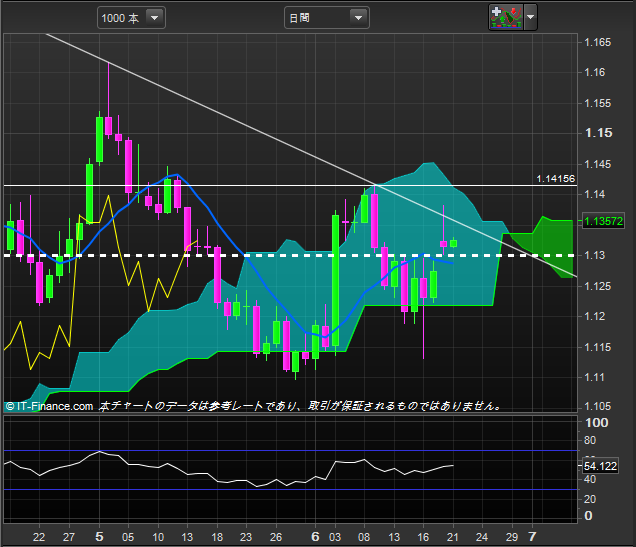636x547 pixels.
Task: Click the RSI 80 scale label
Action: click(590, 440)
